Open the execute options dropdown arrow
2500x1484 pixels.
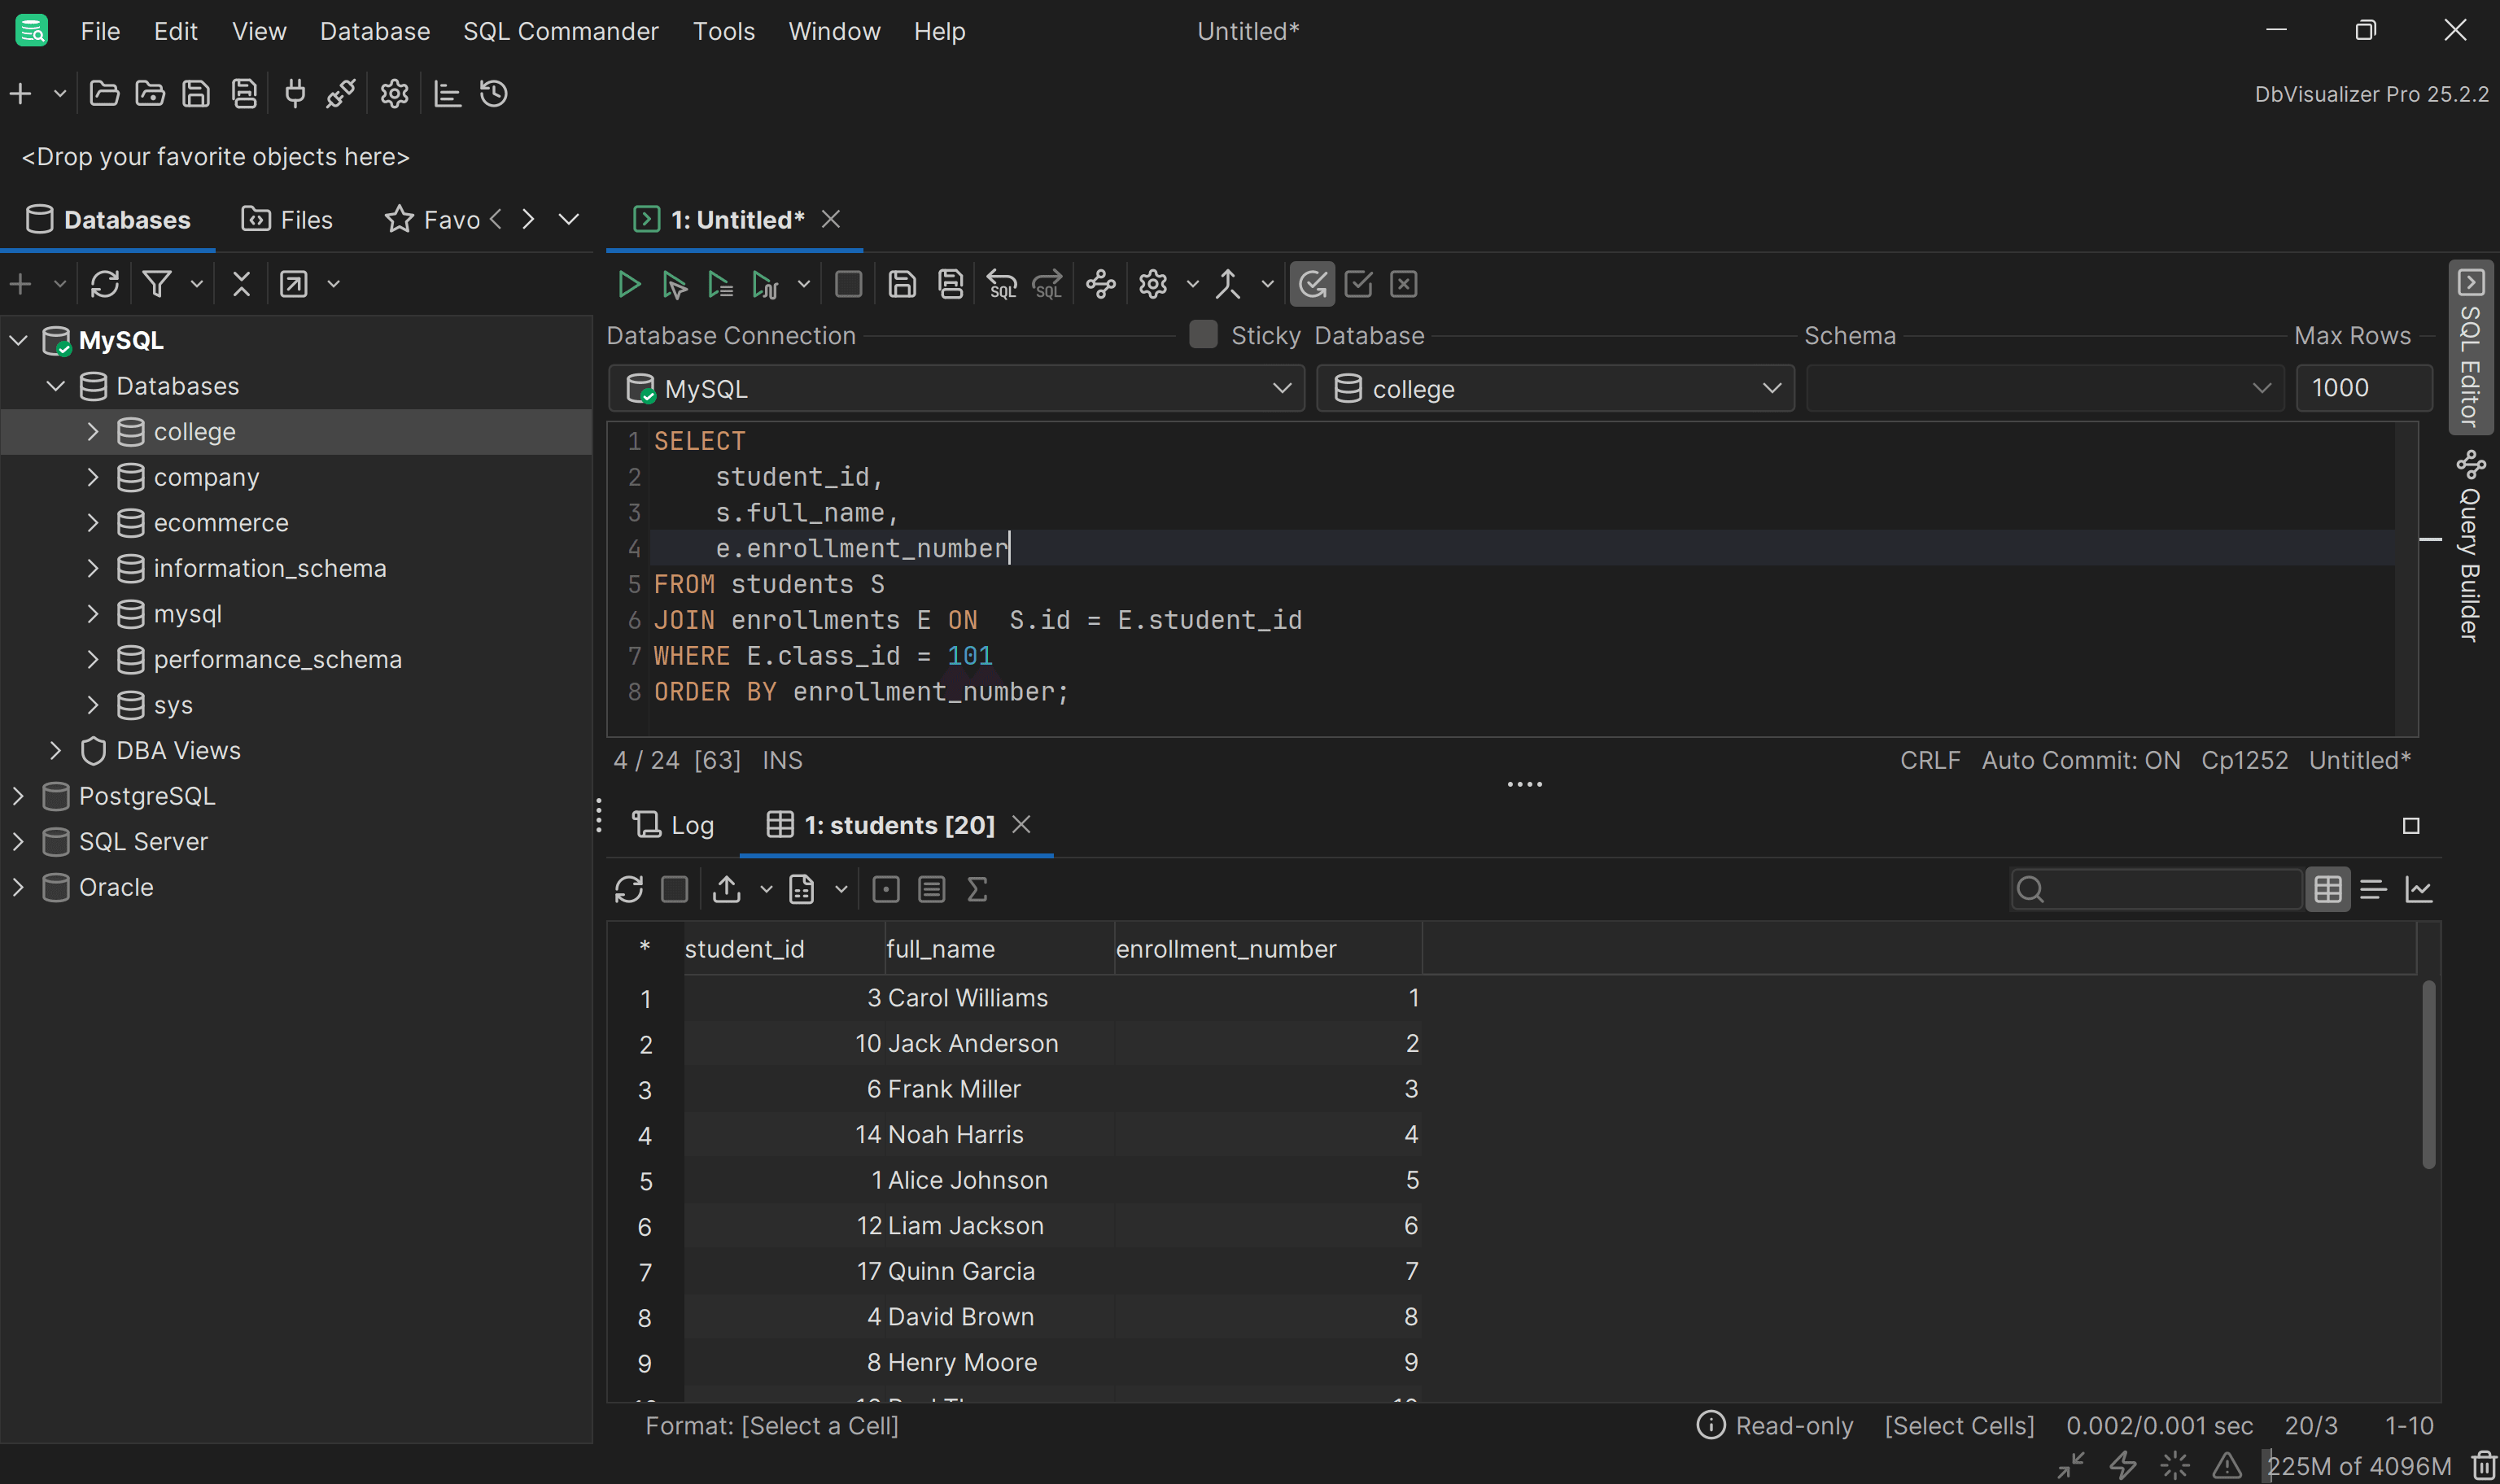[x=803, y=285]
